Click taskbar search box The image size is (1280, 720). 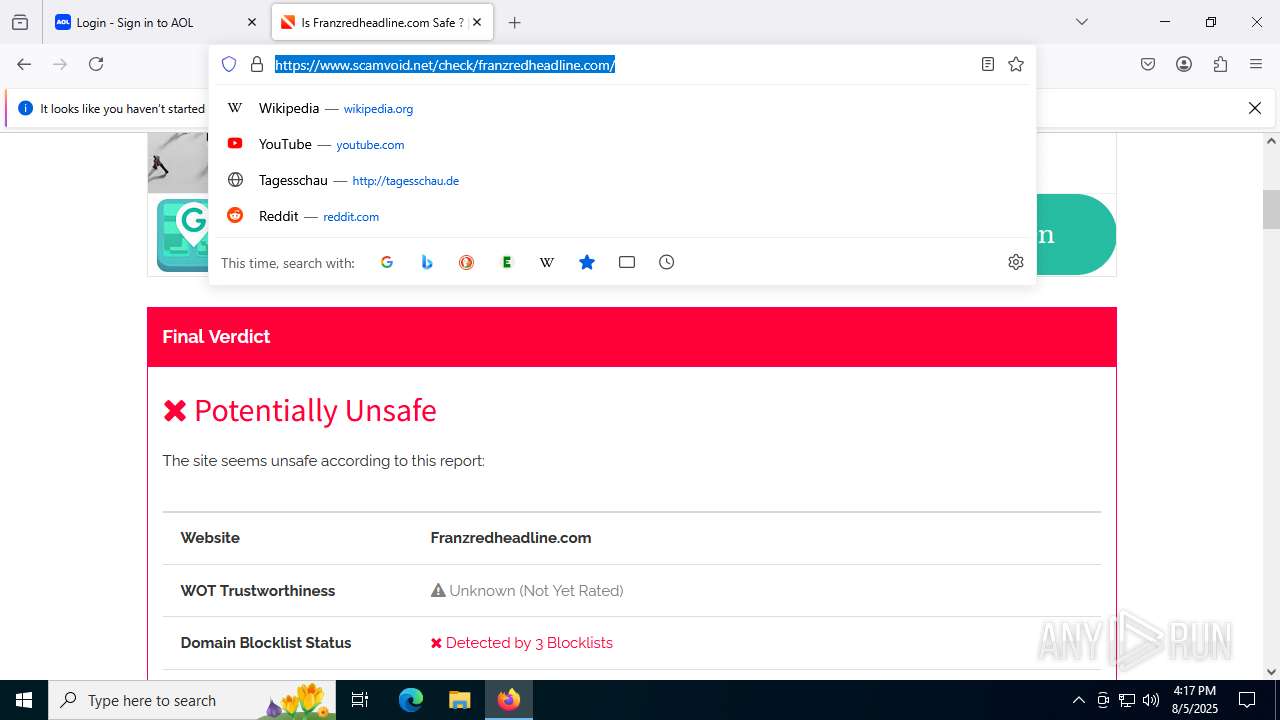click(x=193, y=700)
